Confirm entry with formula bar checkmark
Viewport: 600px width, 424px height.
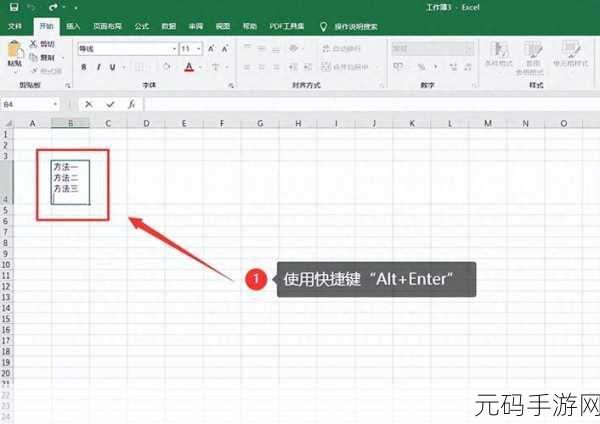pyautogui.click(x=111, y=104)
